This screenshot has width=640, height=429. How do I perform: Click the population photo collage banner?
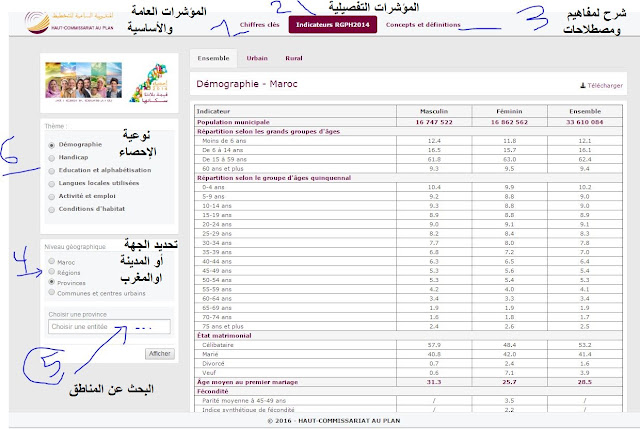(83, 80)
